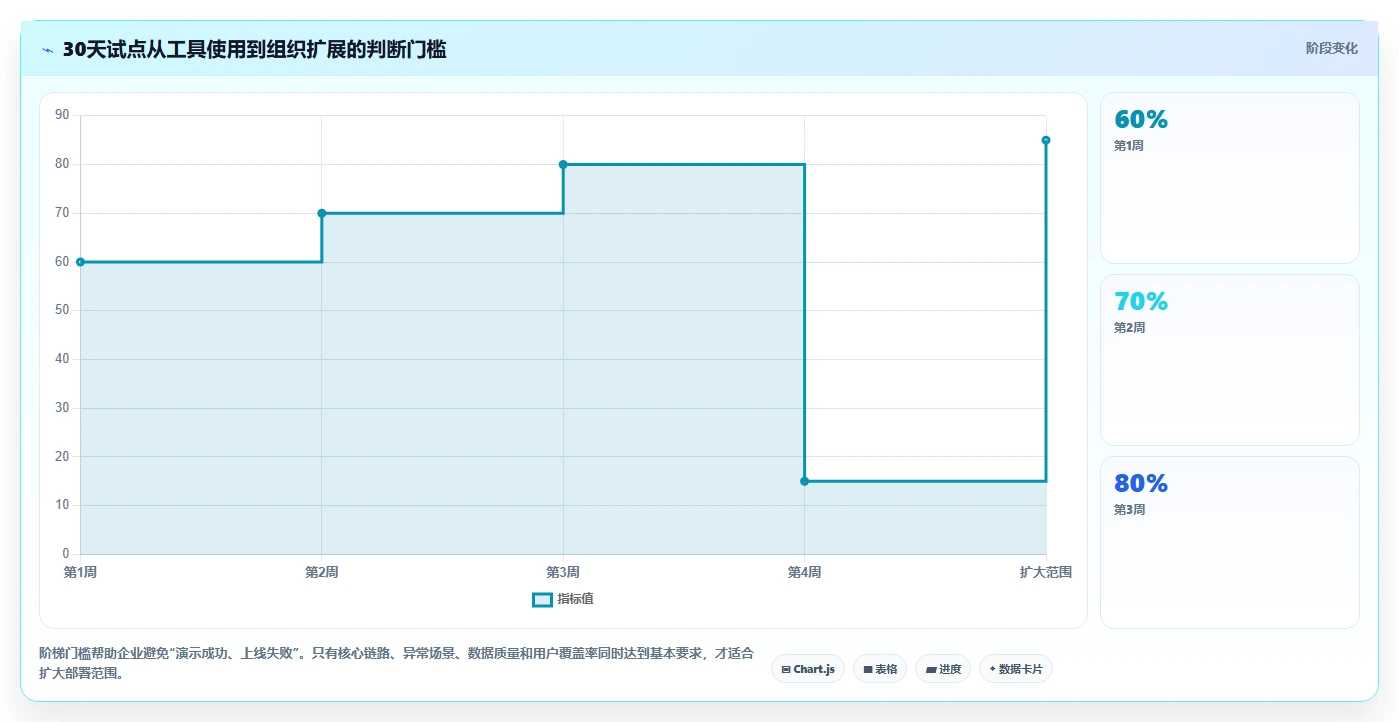Toggle the 指标值 legend item

coord(563,599)
